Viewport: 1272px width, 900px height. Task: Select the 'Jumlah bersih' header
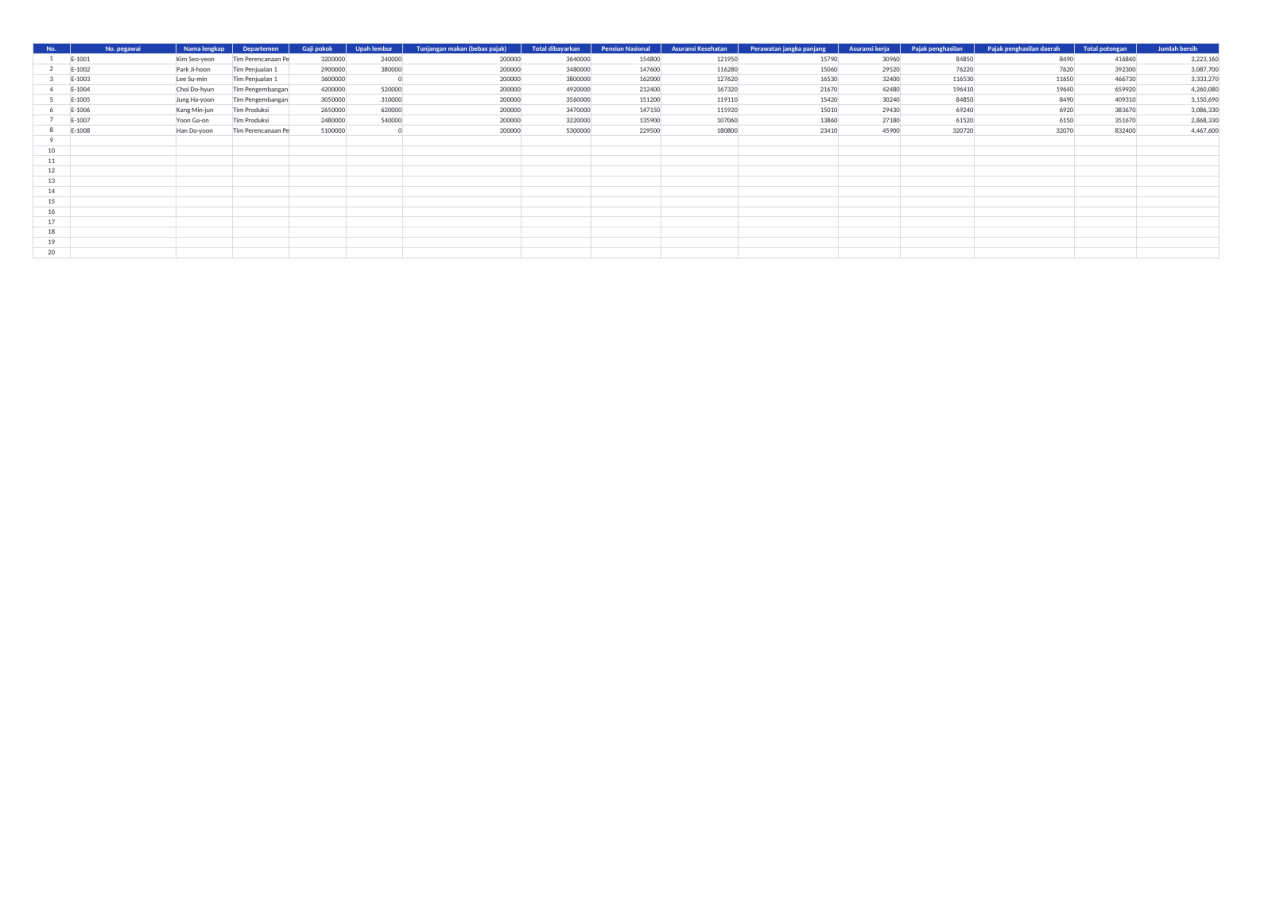[x=1178, y=49]
